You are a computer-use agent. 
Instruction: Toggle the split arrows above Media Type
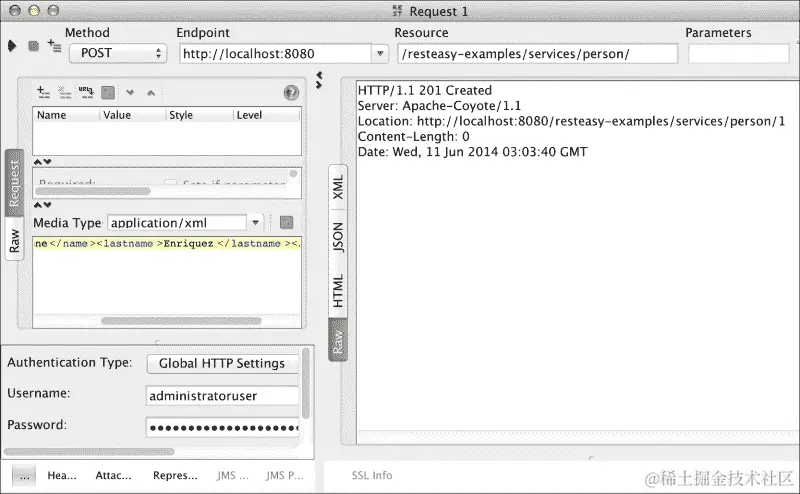(x=42, y=205)
